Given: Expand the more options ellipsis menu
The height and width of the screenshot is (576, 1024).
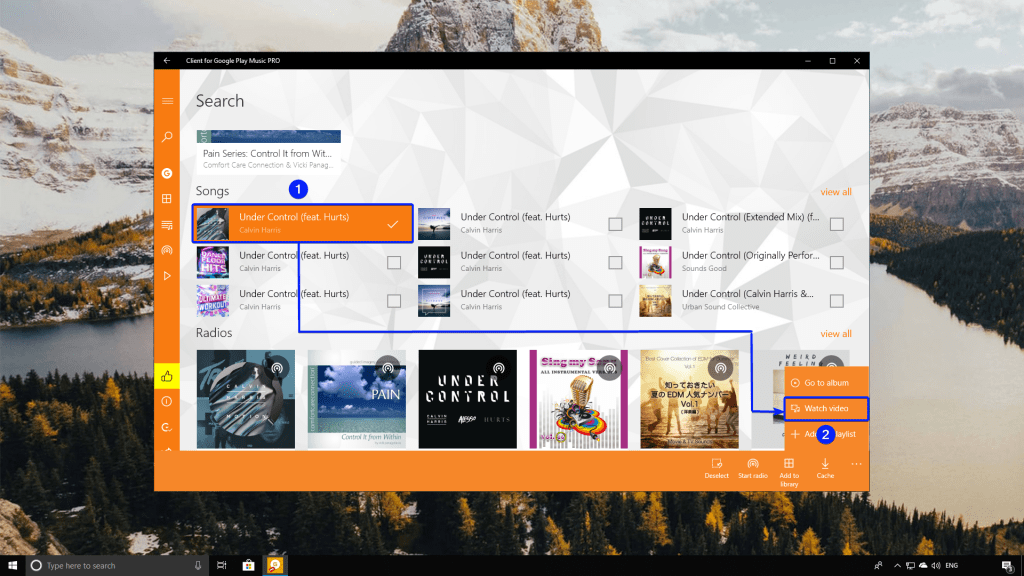Looking at the screenshot, I should (856, 464).
